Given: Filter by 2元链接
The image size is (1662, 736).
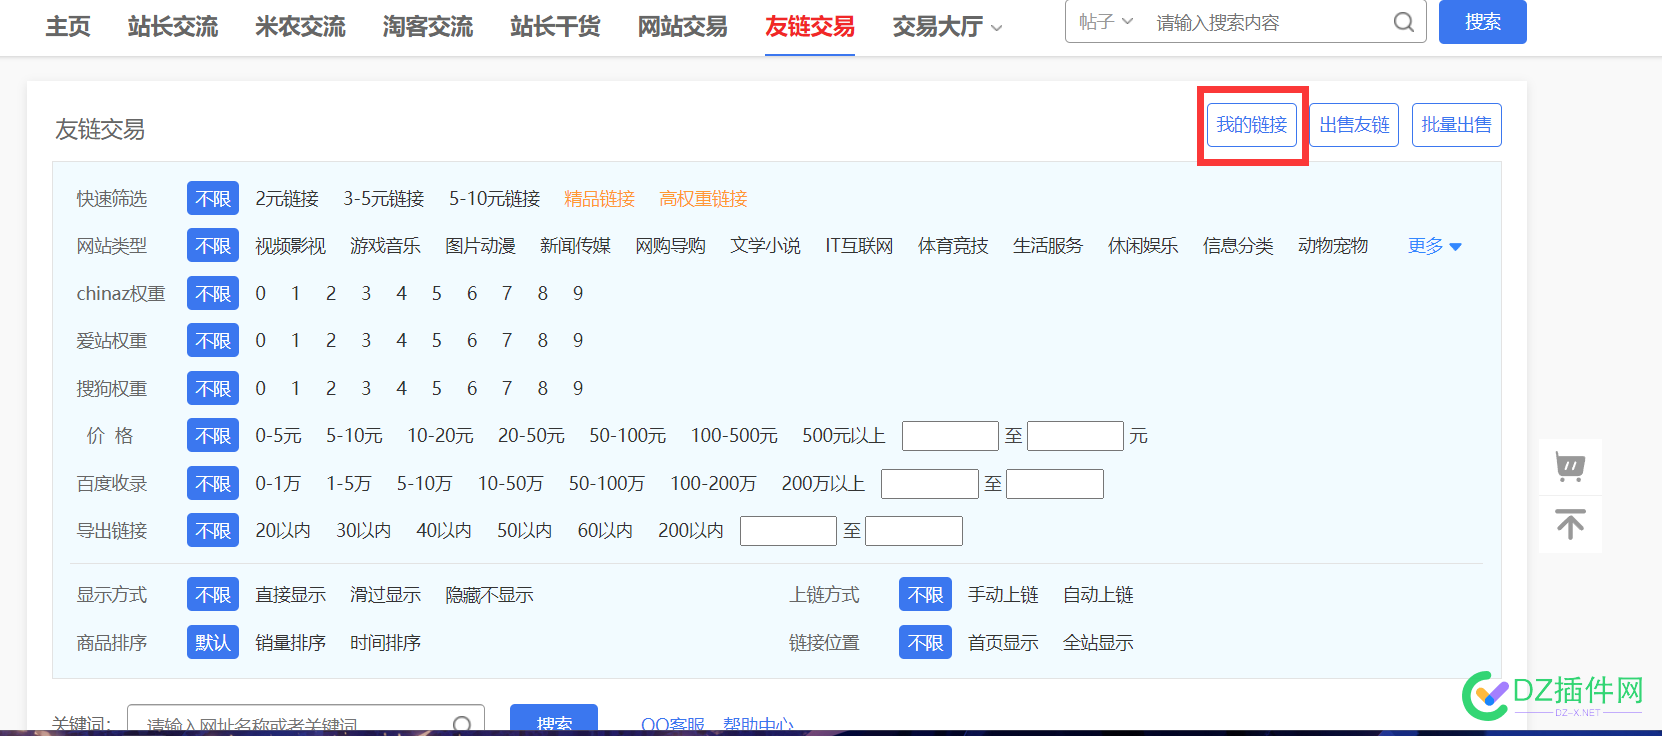Looking at the screenshot, I should pyautogui.click(x=287, y=199).
